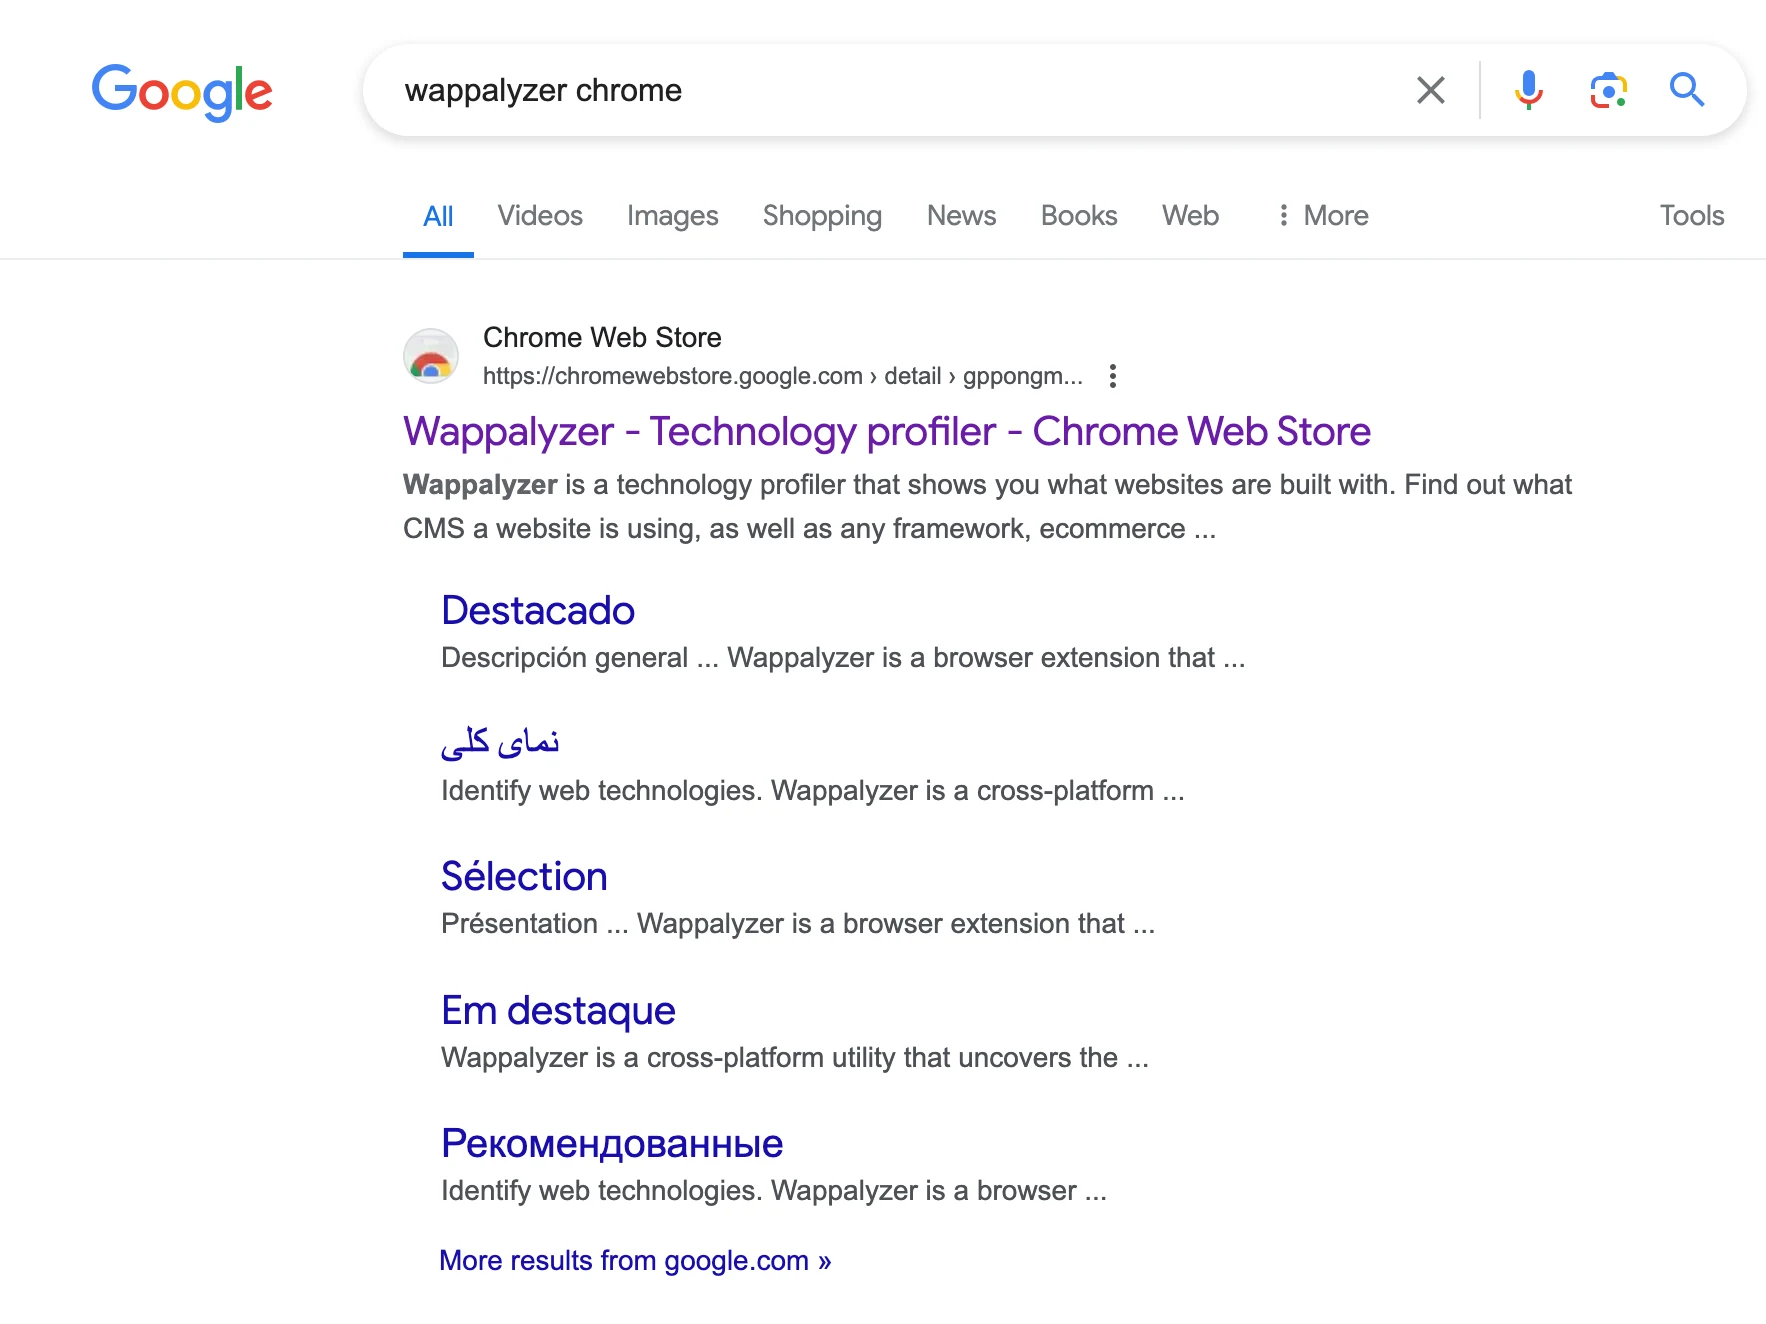Switch to the Web tab
The height and width of the screenshot is (1324, 1766).
click(x=1190, y=216)
